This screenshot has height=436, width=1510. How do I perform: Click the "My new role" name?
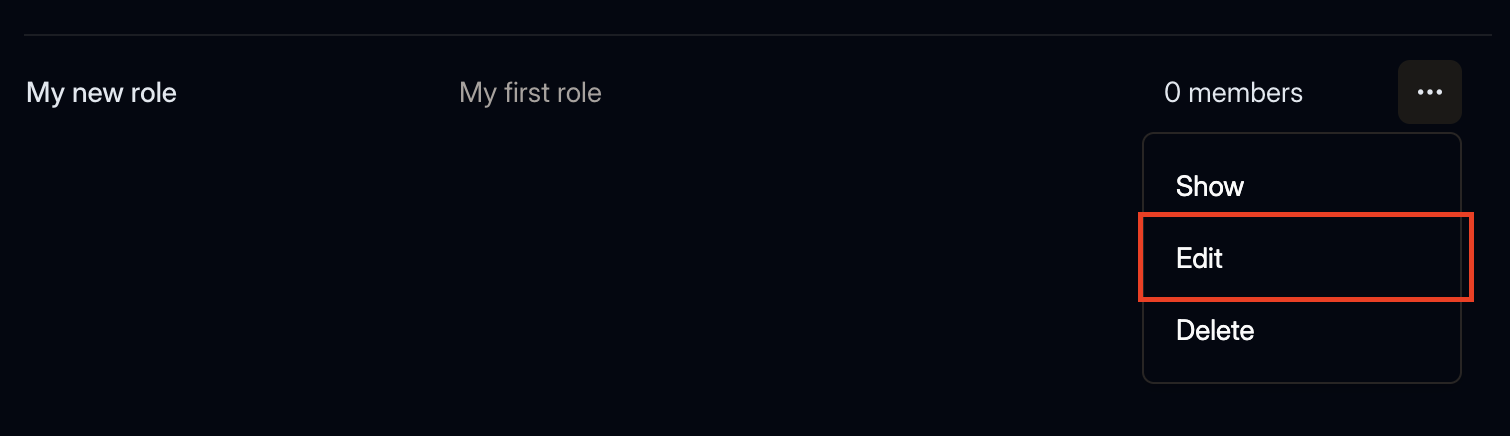[101, 94]
